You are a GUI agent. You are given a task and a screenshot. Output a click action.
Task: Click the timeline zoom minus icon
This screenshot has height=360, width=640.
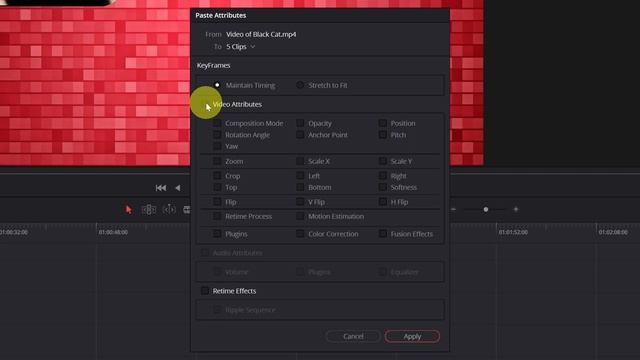coord(453,209)
